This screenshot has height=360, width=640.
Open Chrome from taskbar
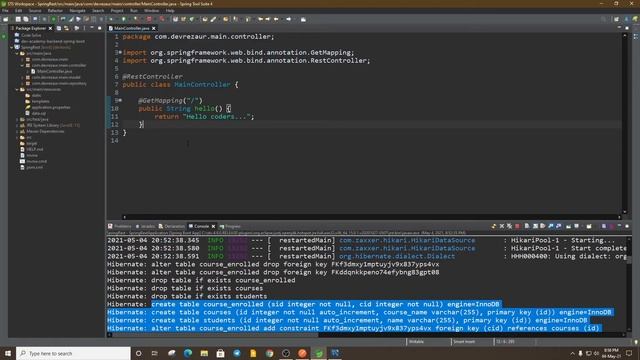[x=269, y=353]
